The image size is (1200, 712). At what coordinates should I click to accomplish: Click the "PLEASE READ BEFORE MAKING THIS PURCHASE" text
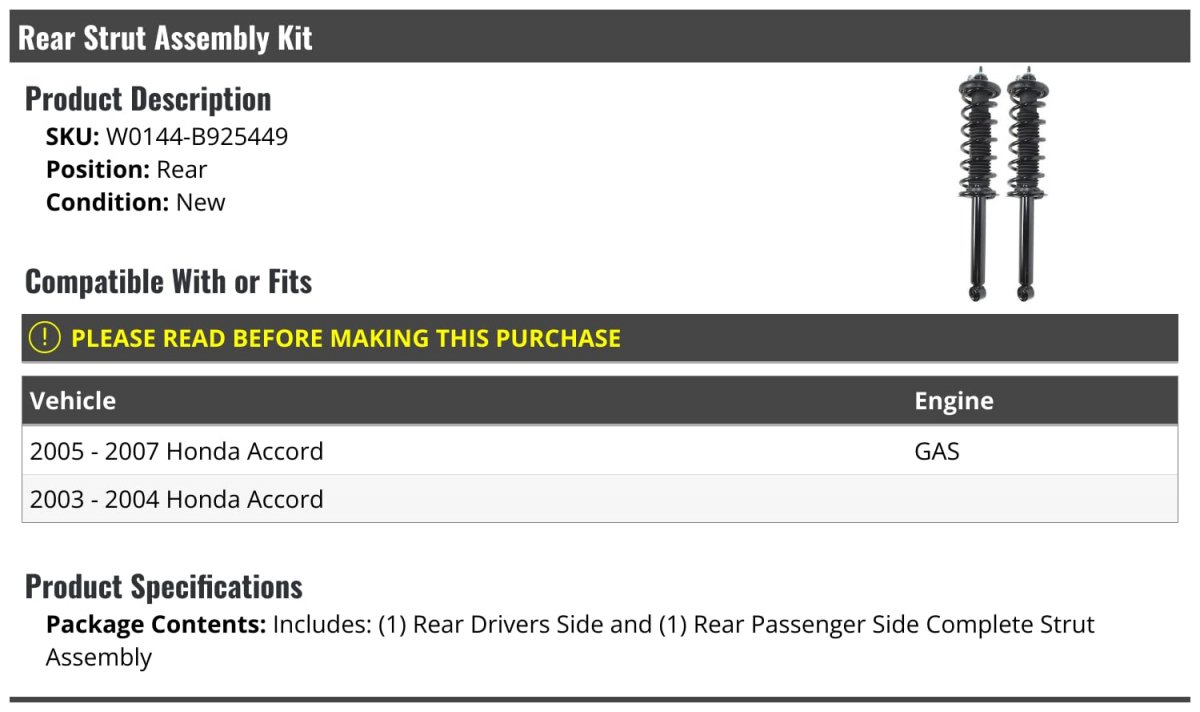[346, 338]
